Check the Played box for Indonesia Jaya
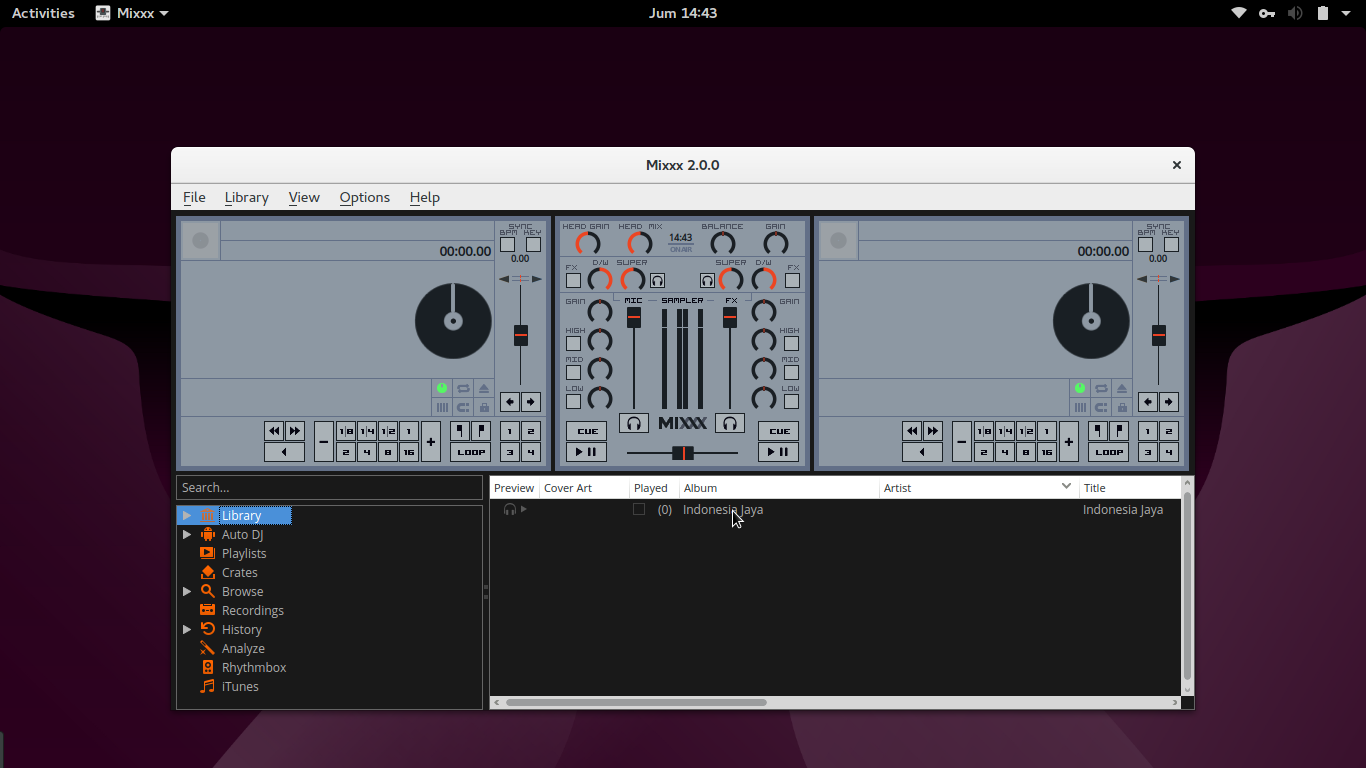 tap(639, 509)
